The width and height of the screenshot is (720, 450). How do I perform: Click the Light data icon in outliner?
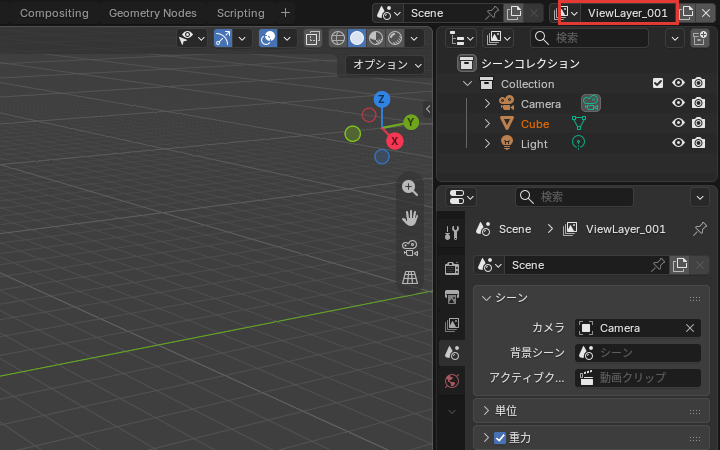point(579,143)
